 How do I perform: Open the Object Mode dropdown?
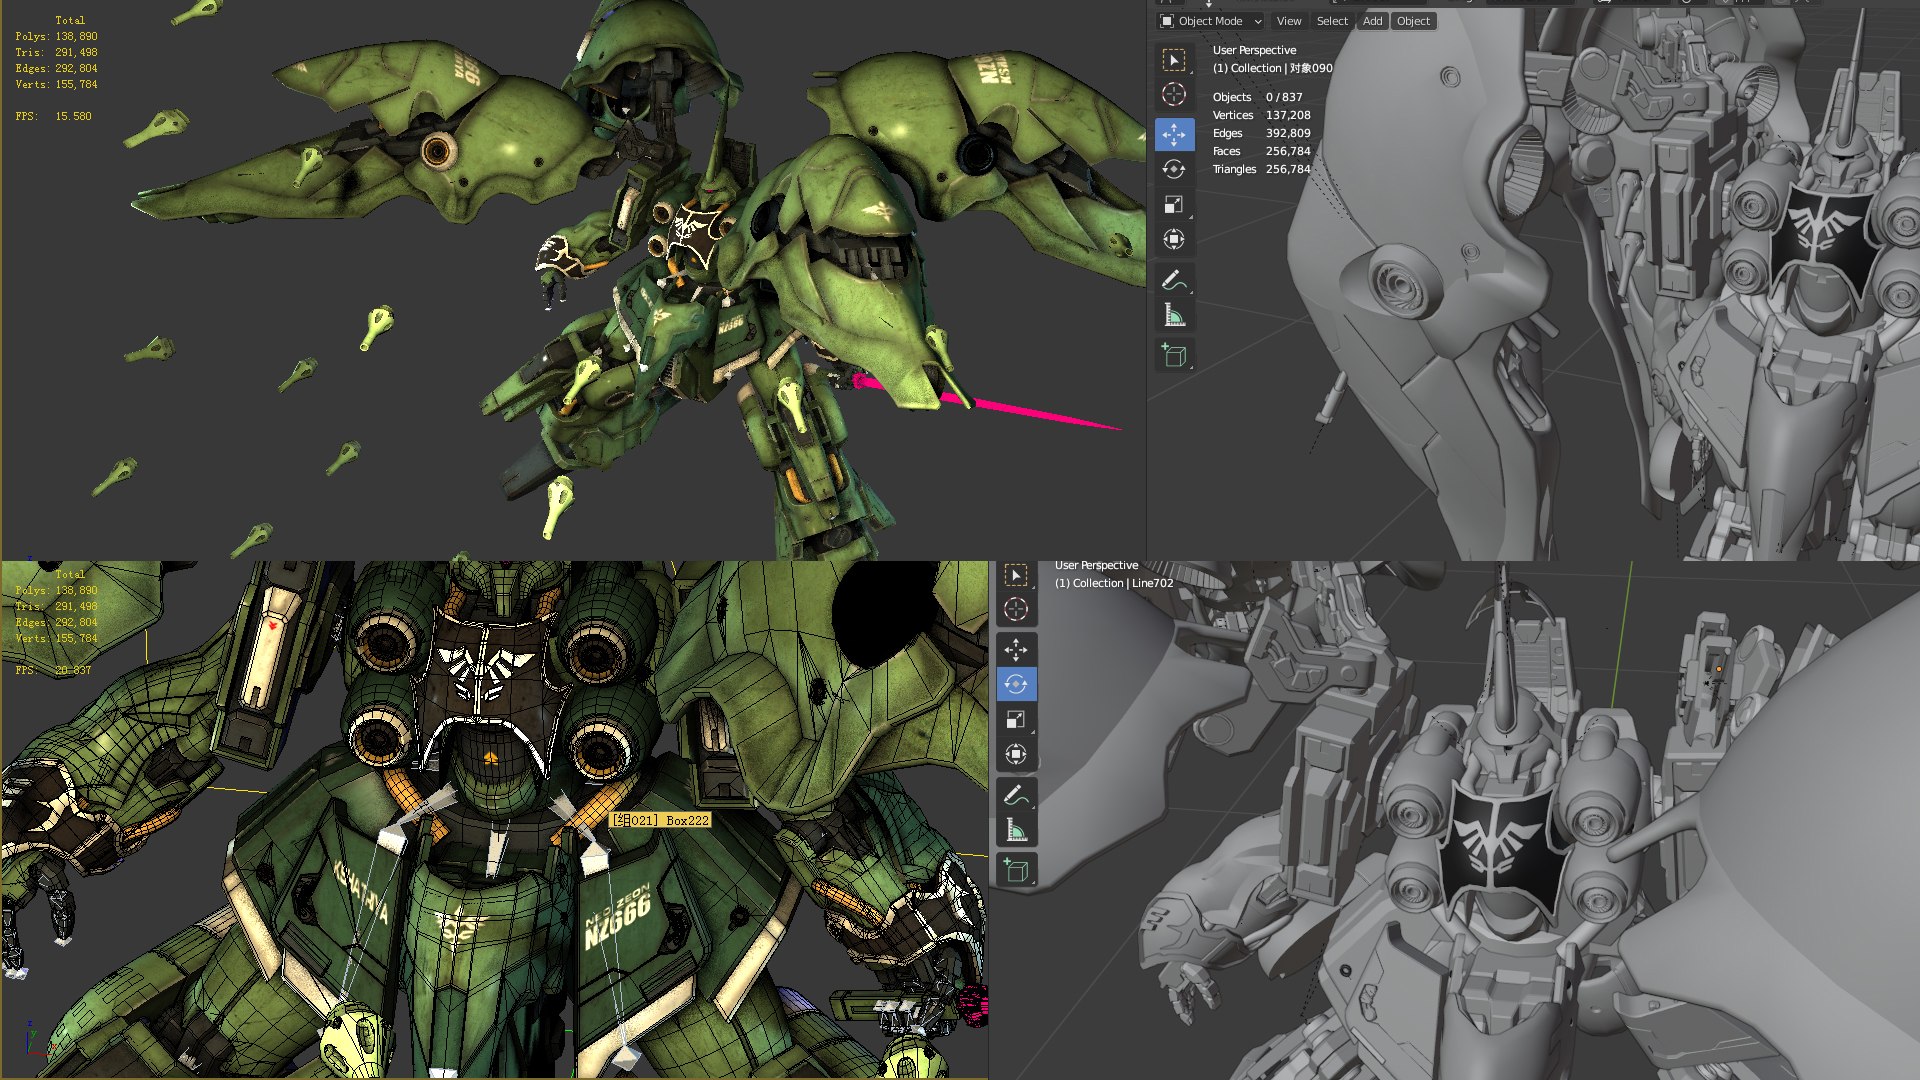[x=1210, y=21]
